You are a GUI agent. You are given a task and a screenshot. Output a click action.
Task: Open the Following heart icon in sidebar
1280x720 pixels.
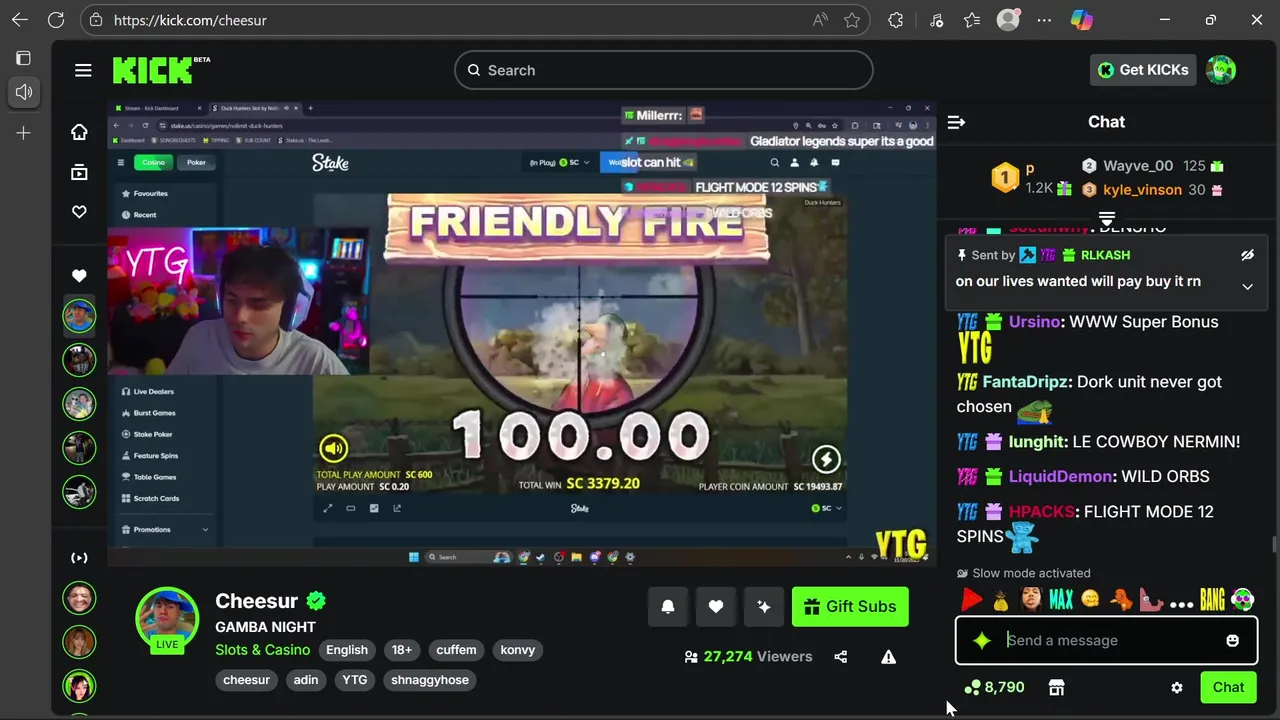pyautogui.click(x=79, y=212)
